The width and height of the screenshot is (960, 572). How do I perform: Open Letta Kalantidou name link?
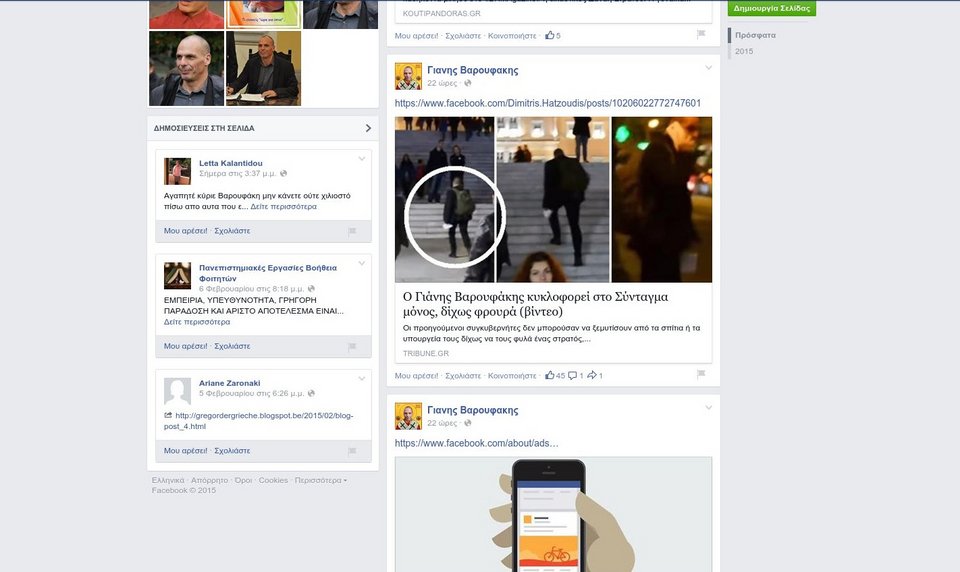point(231,163)
